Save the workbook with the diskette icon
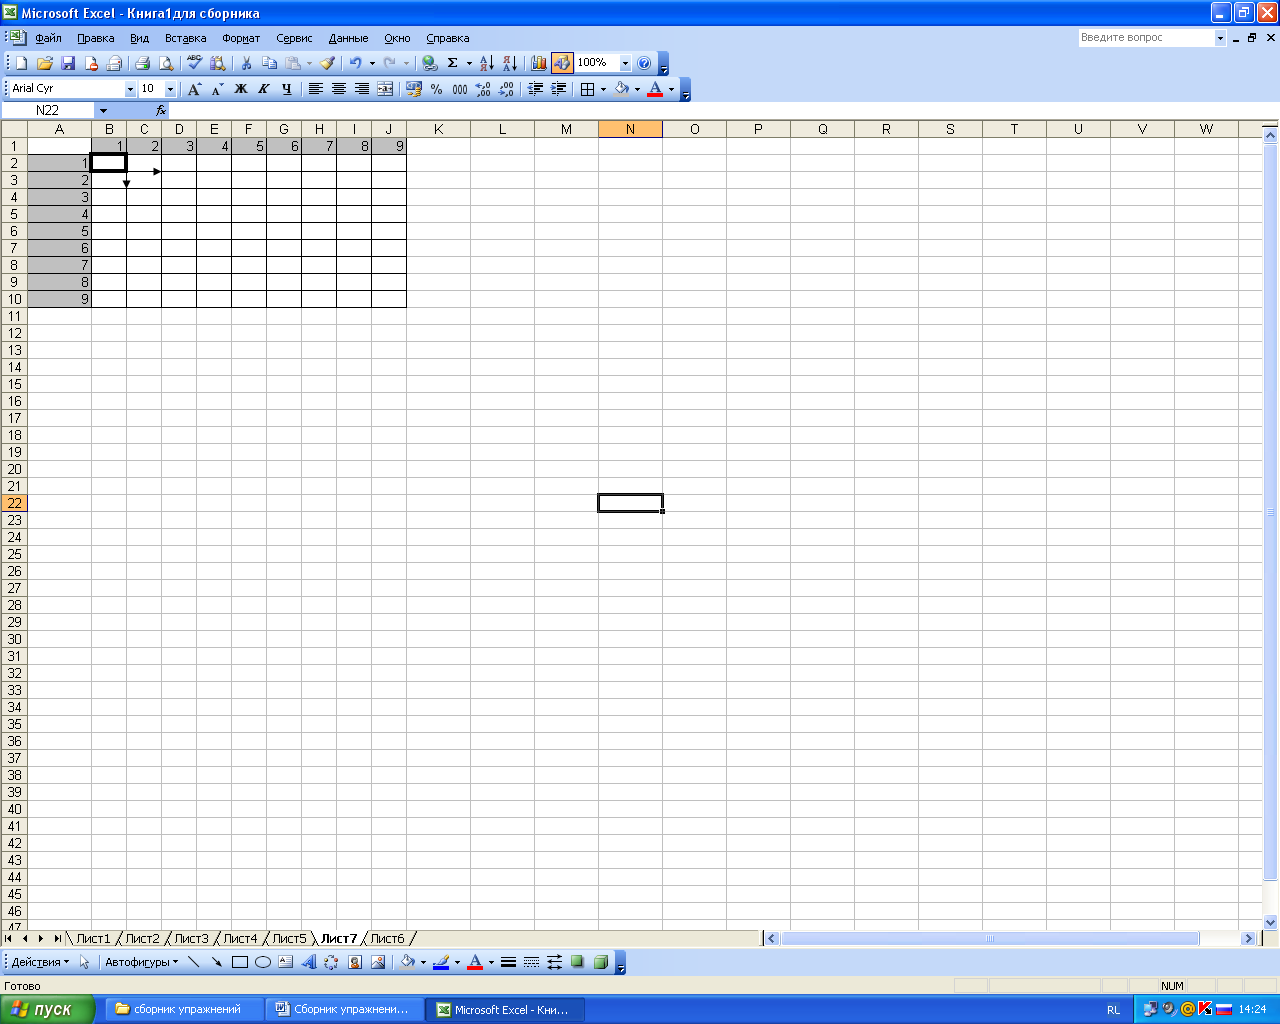 [x=68, y=63]
